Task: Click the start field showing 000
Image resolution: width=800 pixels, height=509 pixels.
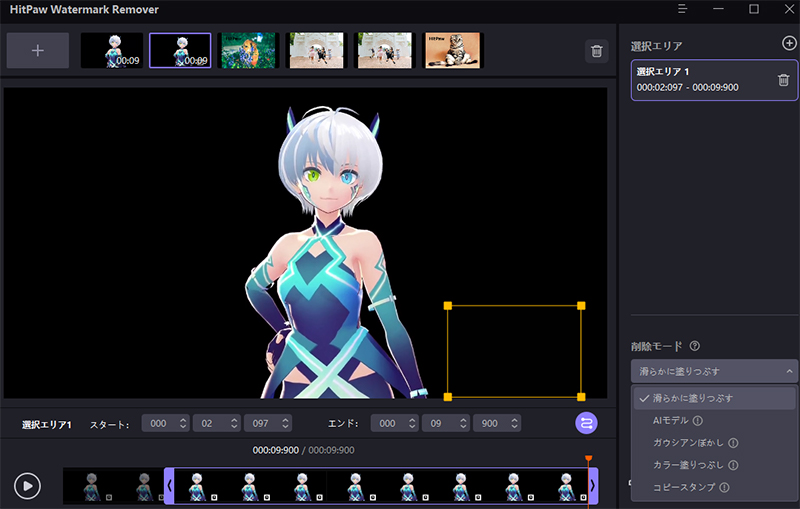Action: coord(165,423)
